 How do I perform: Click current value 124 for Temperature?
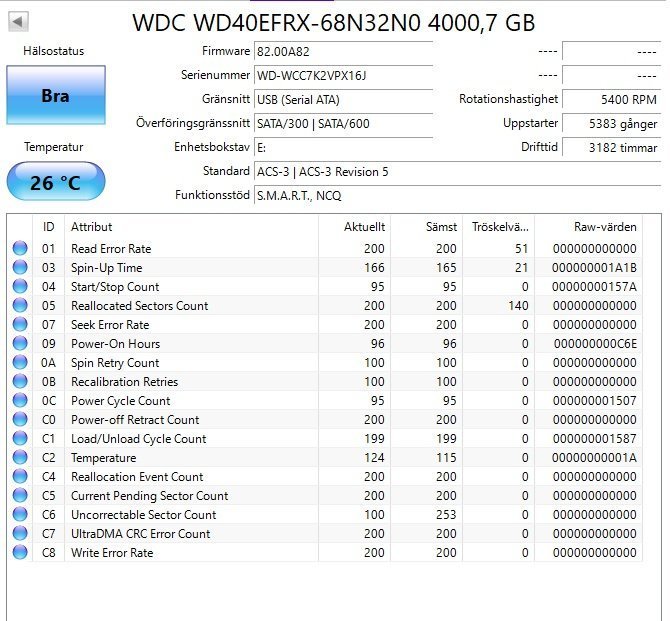[374, 457]
